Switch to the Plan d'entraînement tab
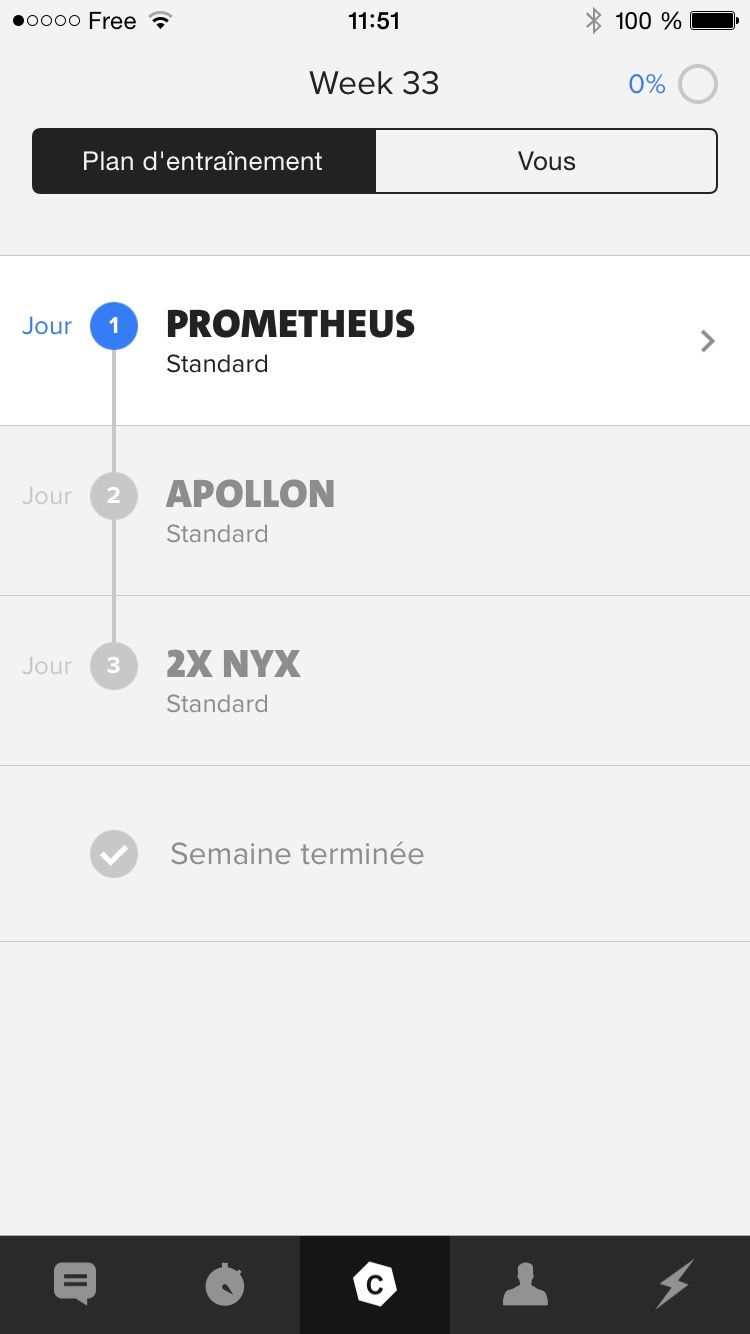 (203, 161)
